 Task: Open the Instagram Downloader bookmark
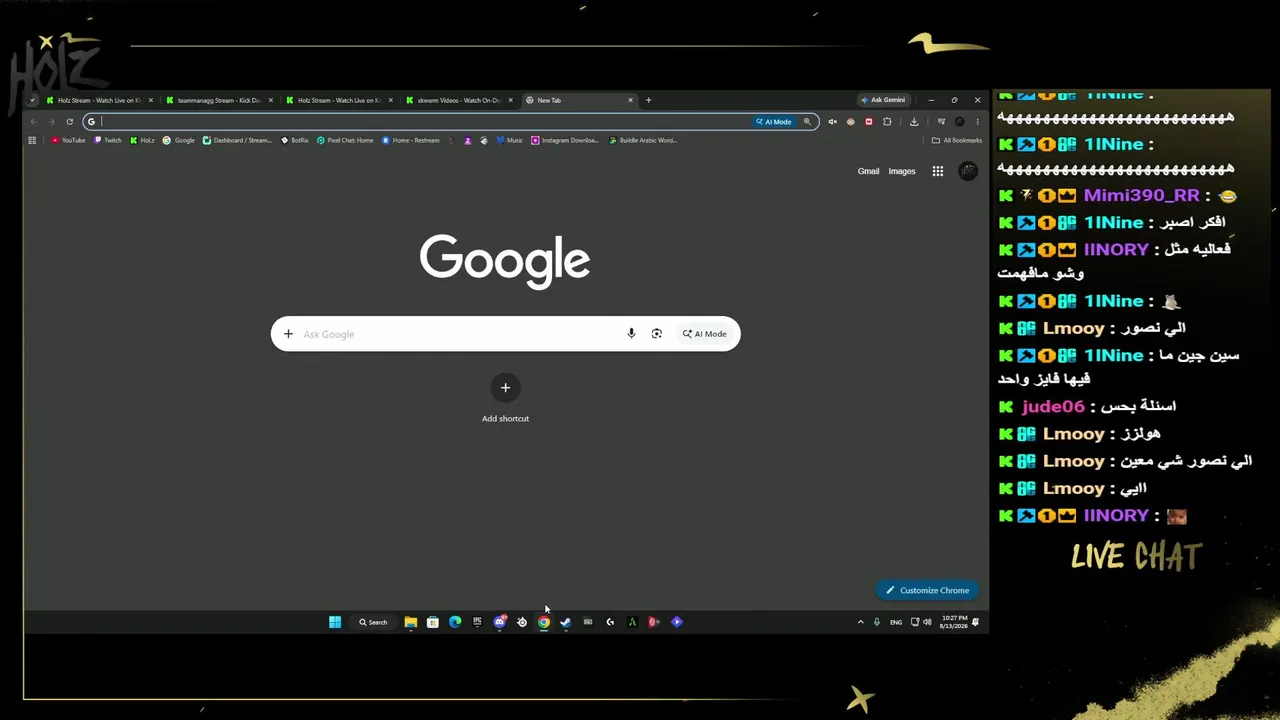click(x=565, y=140)
